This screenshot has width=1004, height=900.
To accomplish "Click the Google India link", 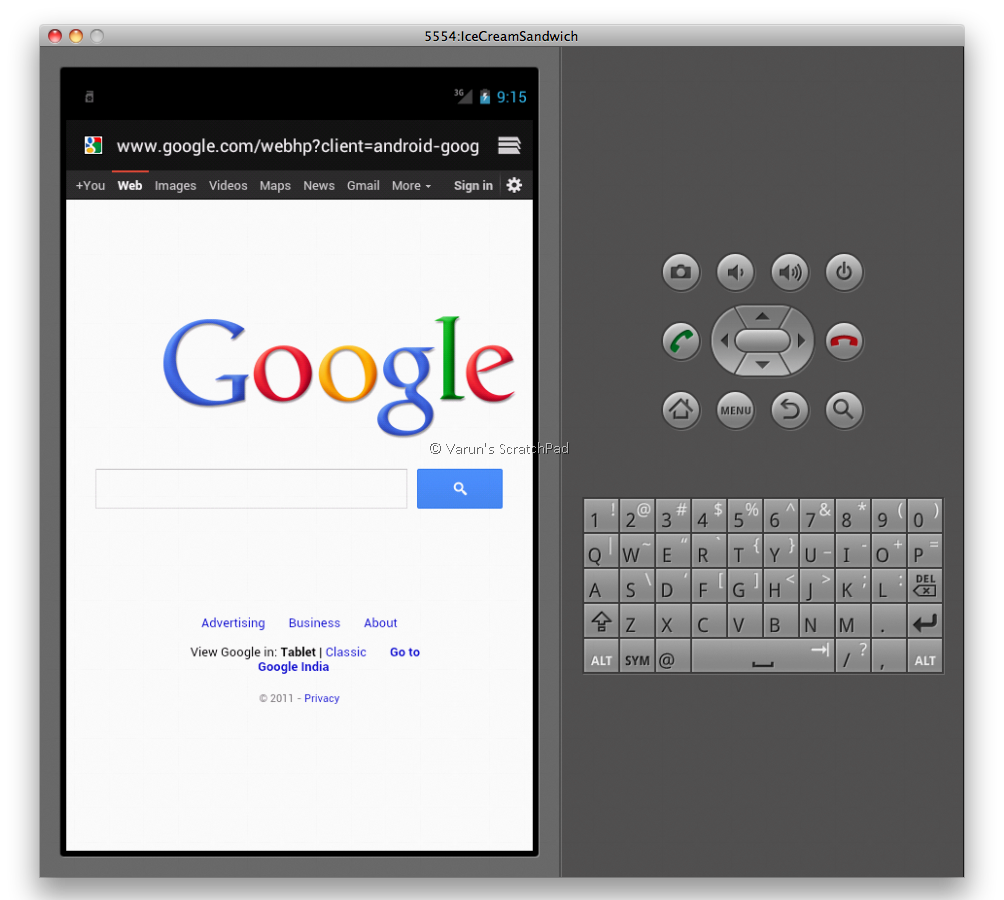I will coord(293,667).
